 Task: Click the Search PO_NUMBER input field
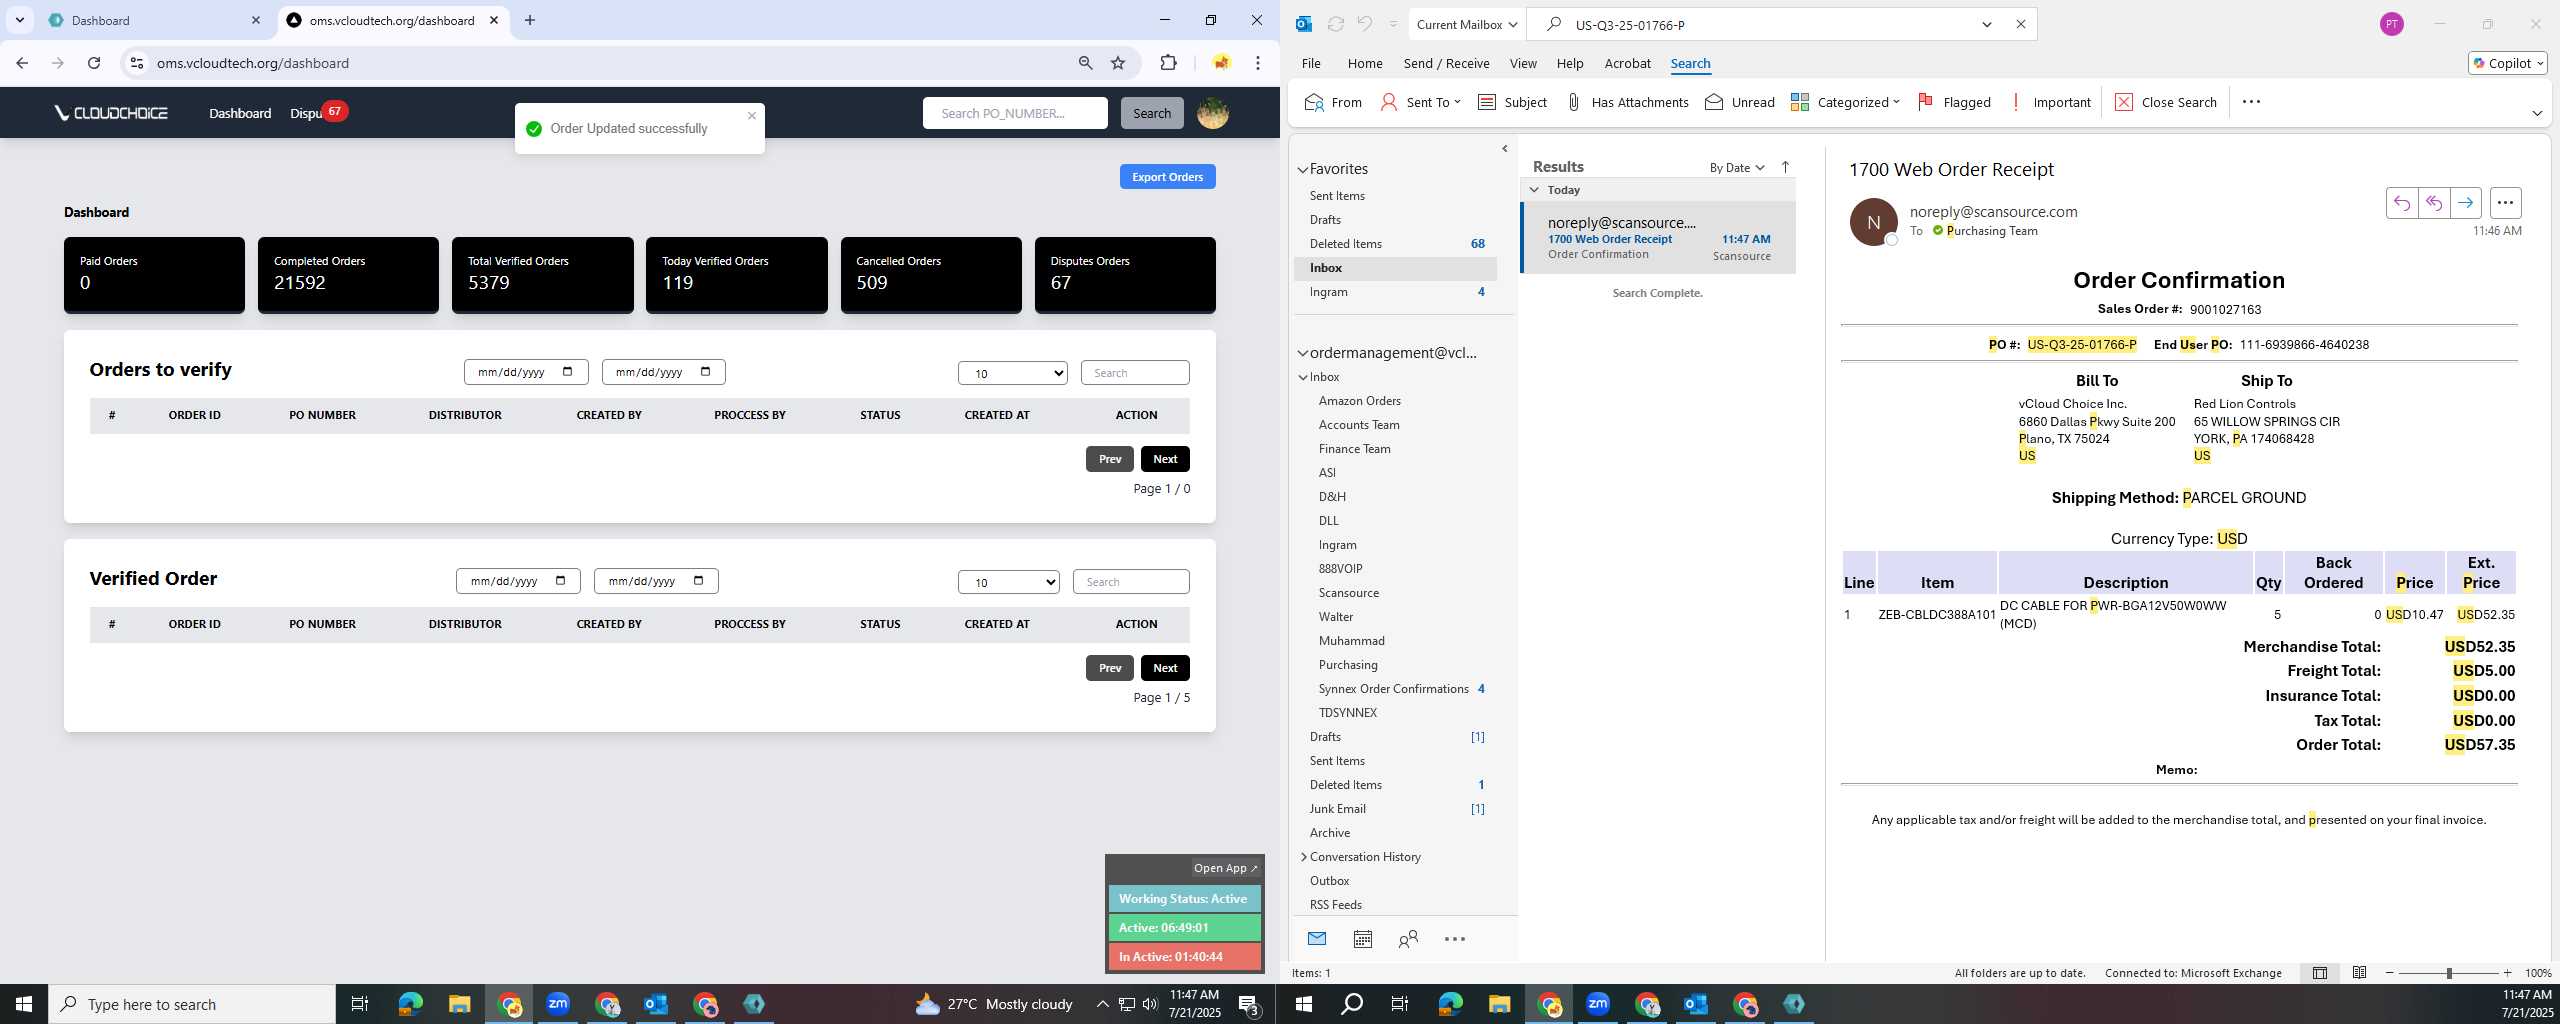(x=1015, y=113)
